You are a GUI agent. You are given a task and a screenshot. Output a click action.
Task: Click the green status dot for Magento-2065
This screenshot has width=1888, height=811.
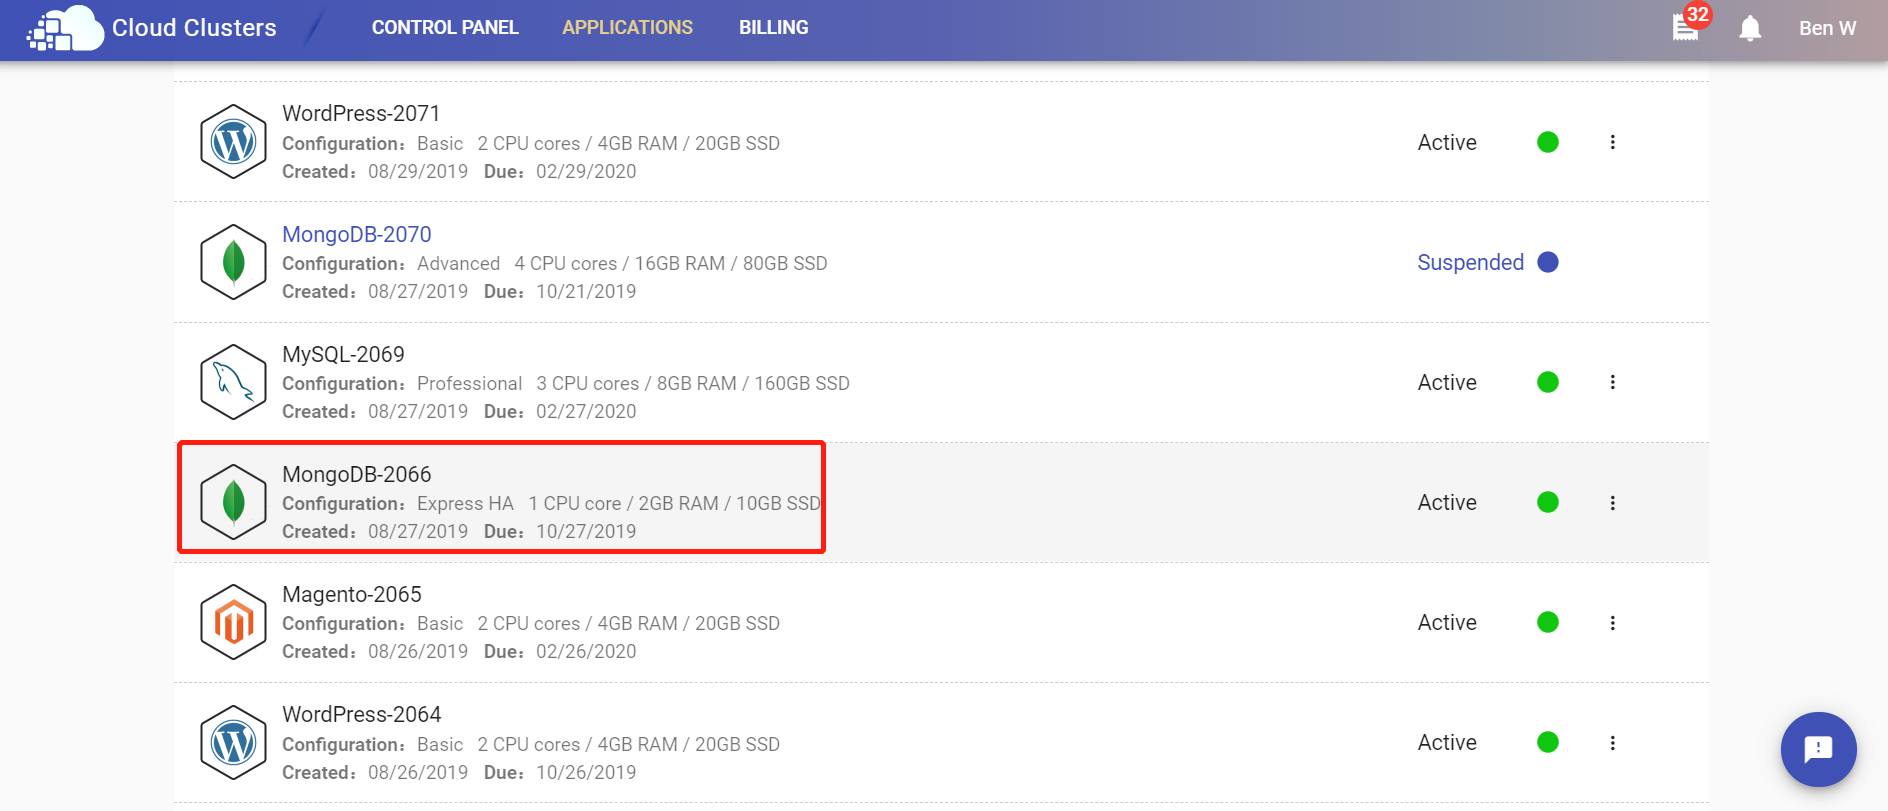[1548, 622]
